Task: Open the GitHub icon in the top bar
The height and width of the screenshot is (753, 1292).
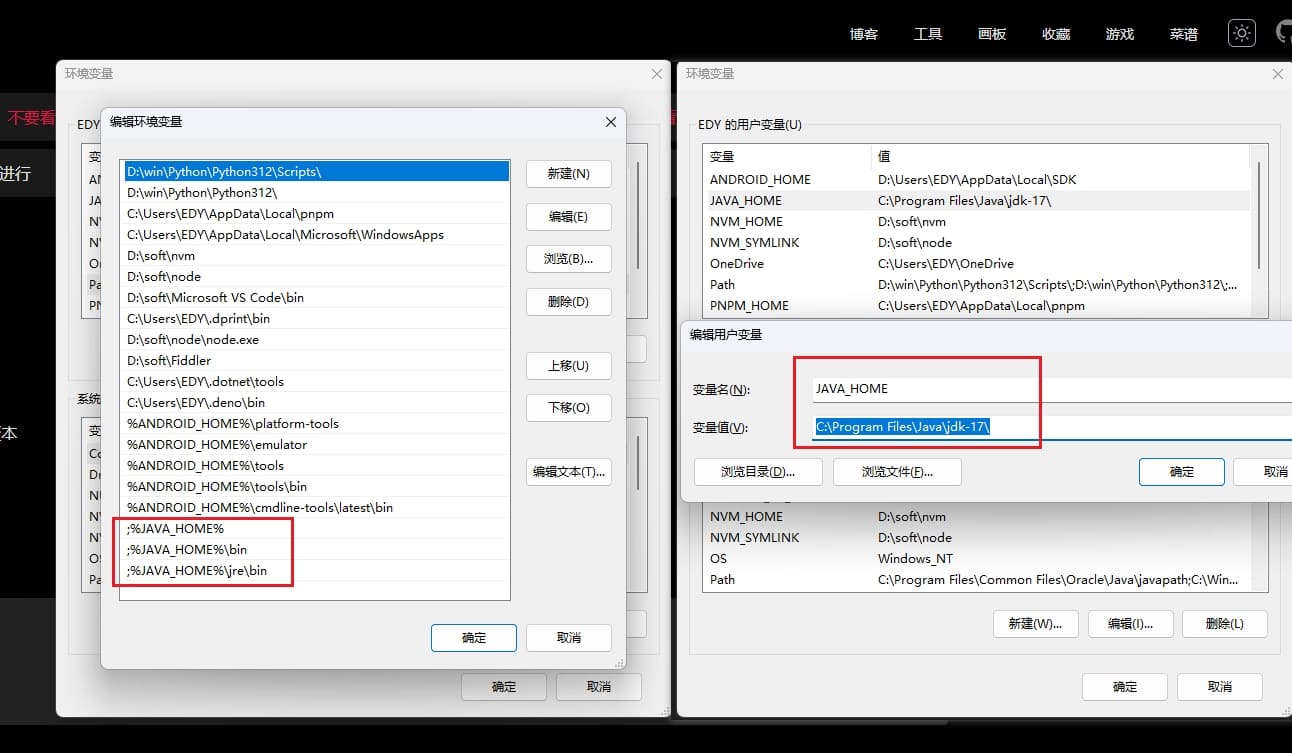Action: coord(1285,33)
